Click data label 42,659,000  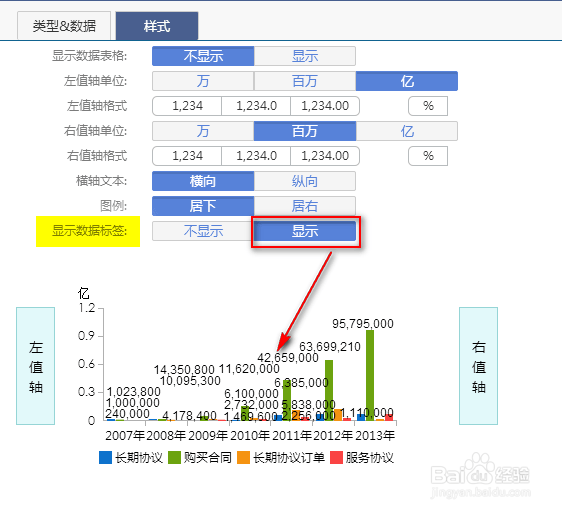[288, 357]
